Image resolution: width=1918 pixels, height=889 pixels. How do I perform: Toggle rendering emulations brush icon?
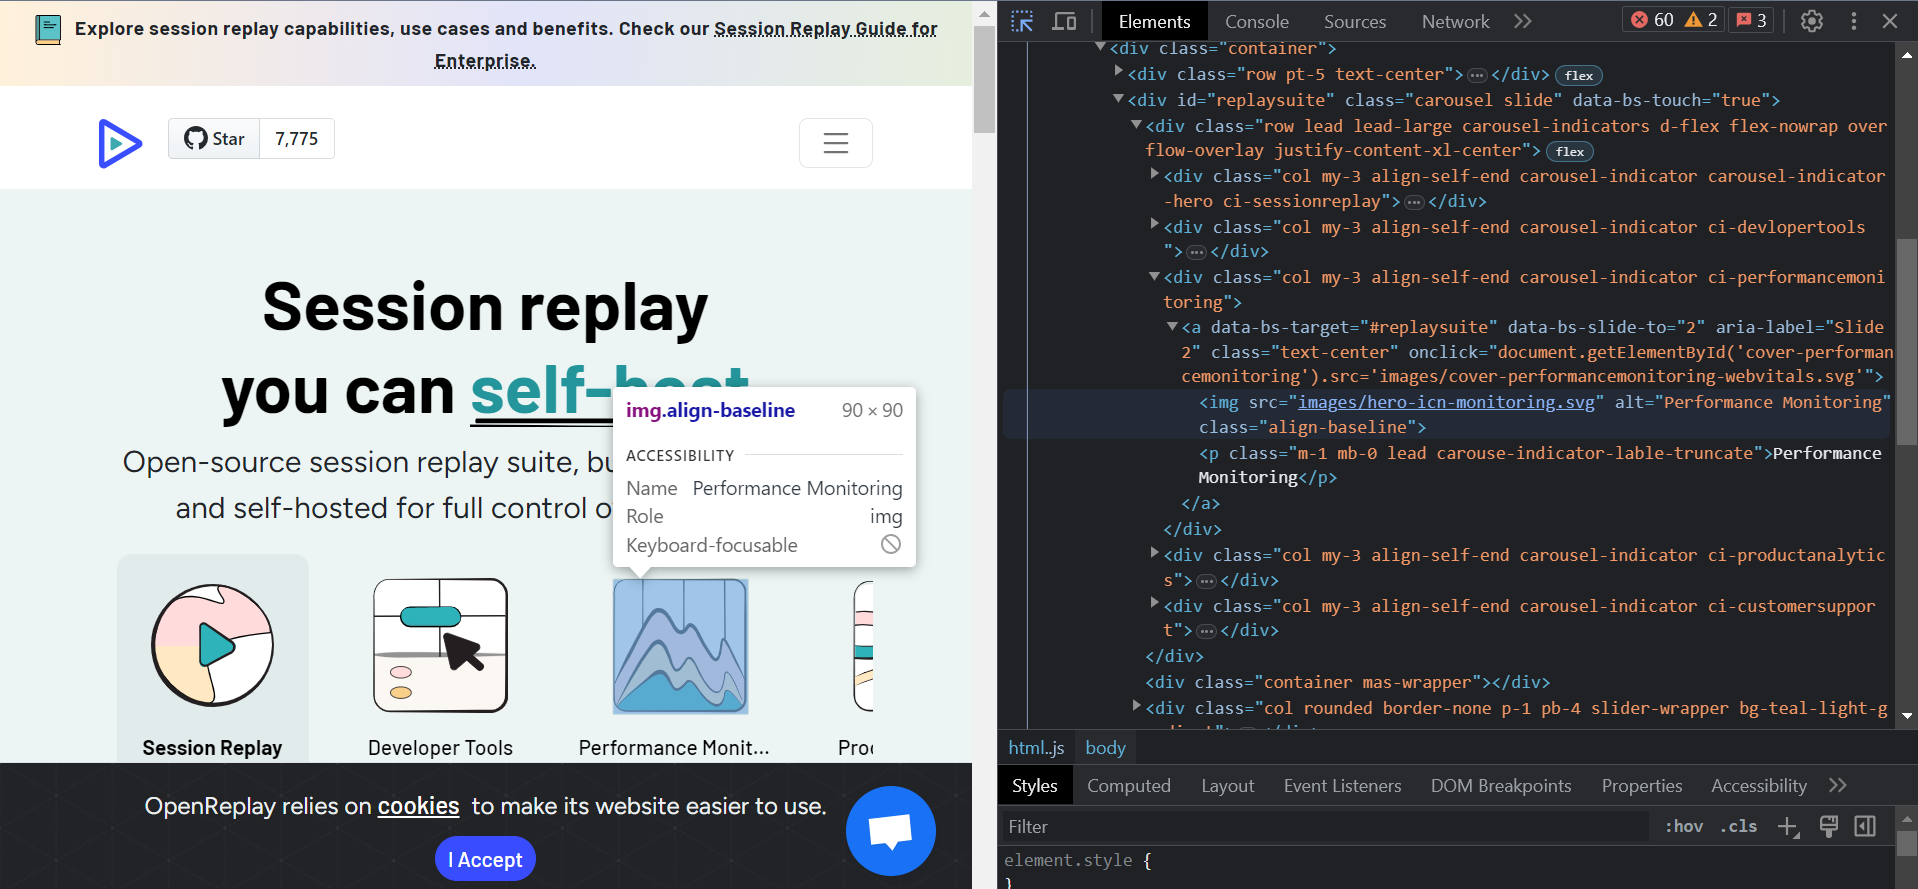1828,826
